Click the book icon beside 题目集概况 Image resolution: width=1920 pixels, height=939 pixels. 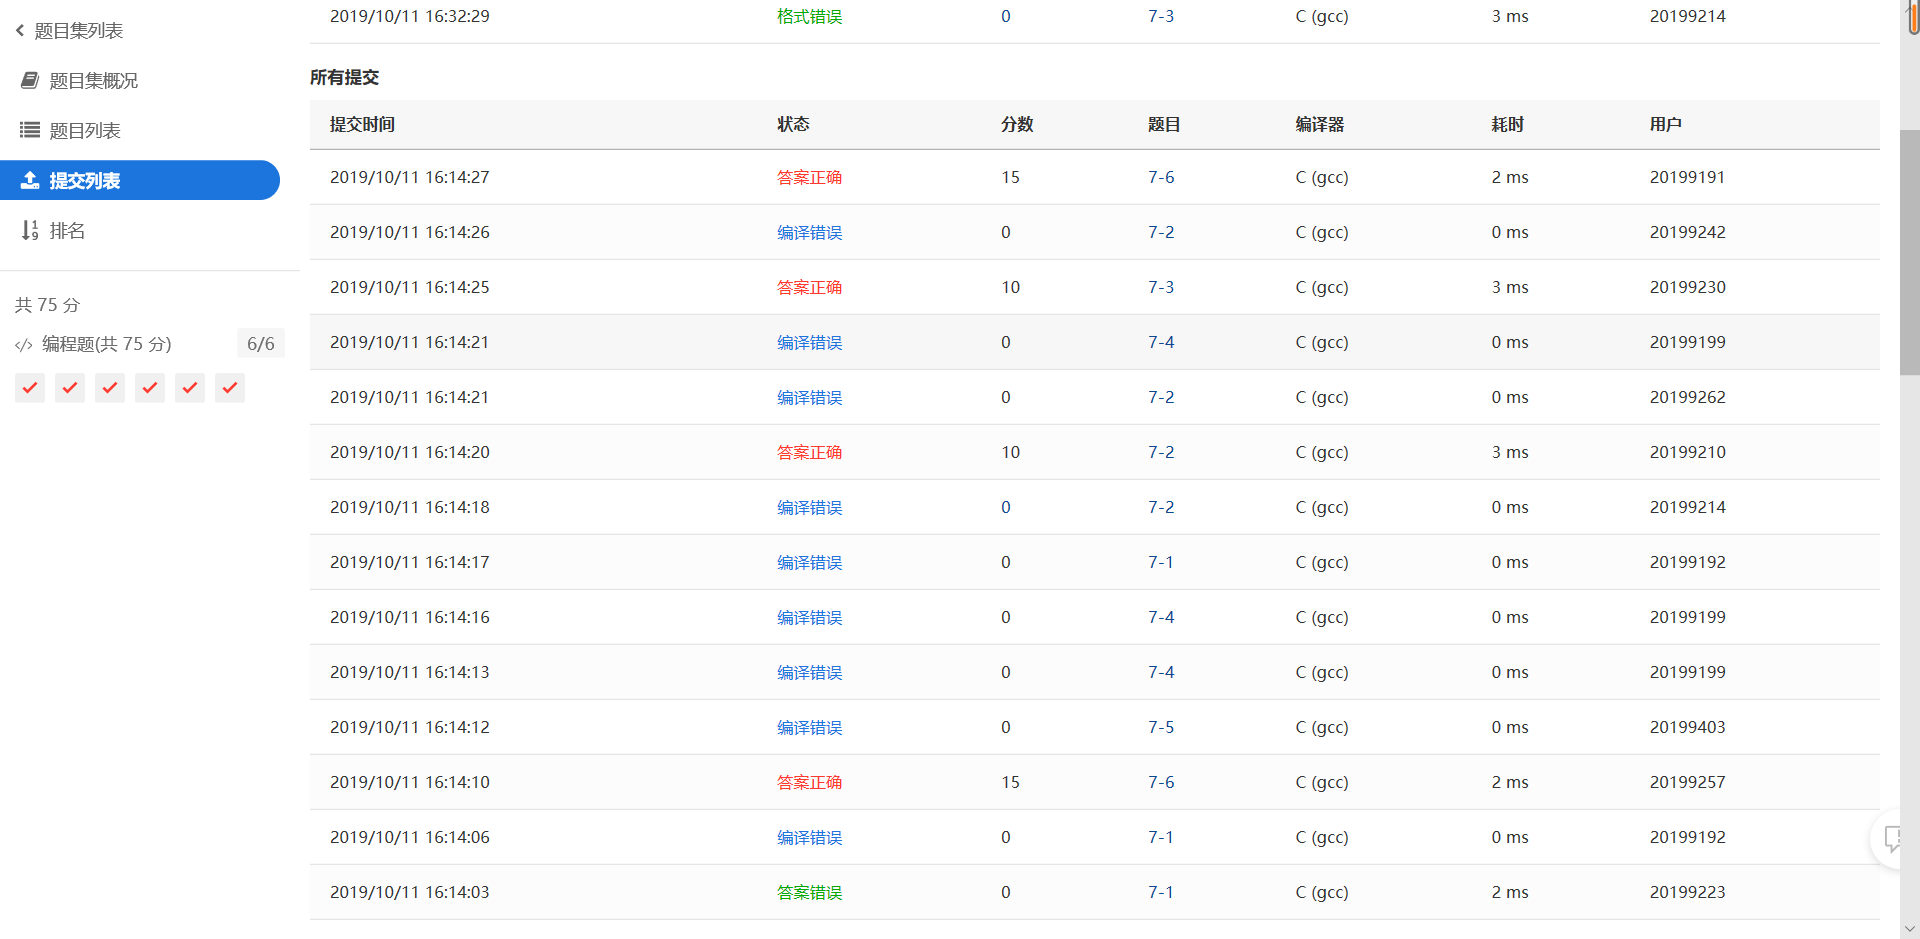30,80
